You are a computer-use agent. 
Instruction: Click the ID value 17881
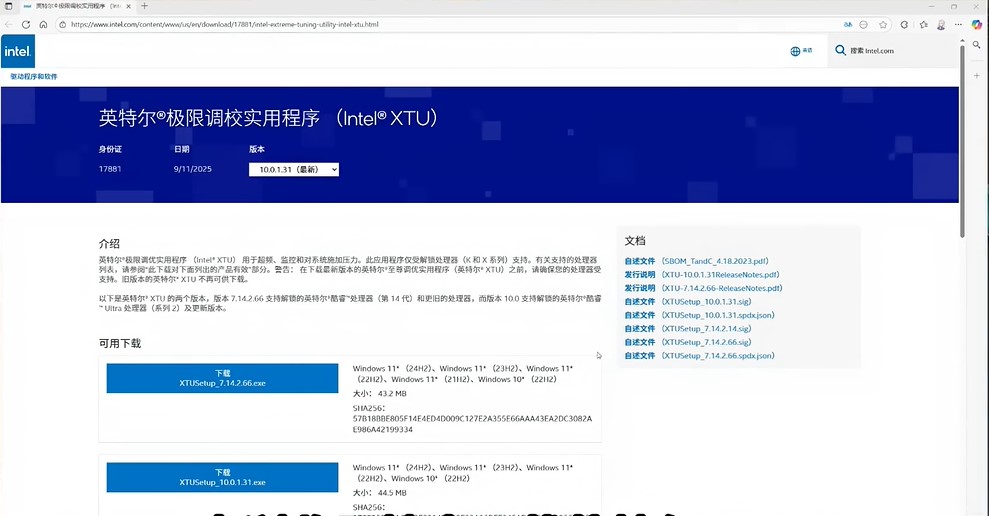pos(110,169)
